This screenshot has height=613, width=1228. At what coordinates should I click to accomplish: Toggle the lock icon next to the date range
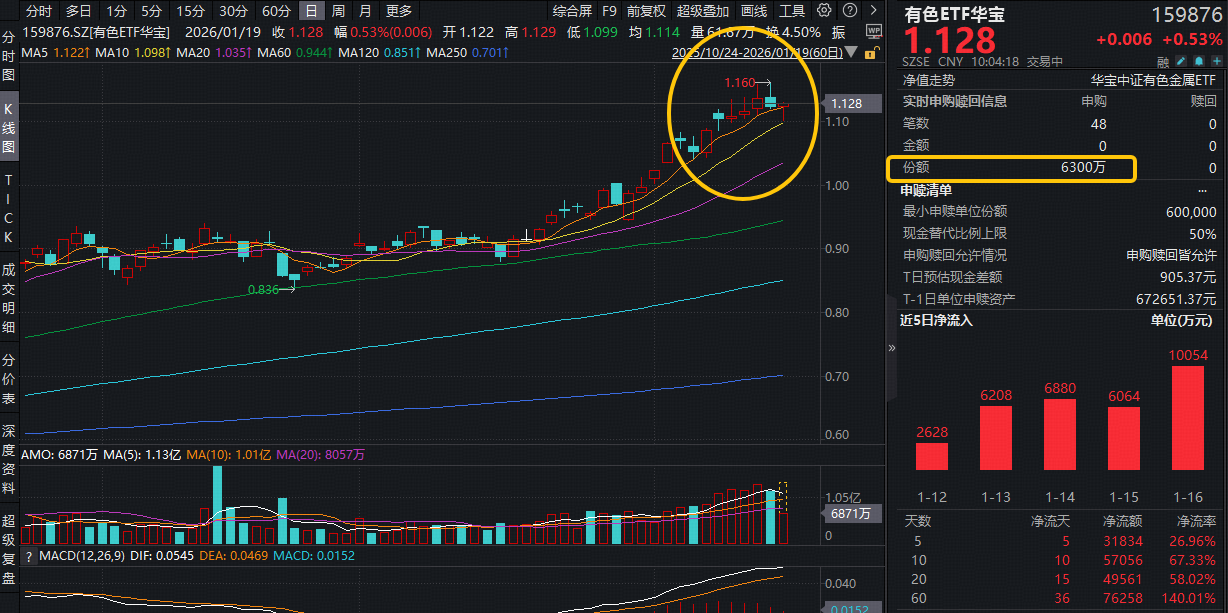(869, 53)
